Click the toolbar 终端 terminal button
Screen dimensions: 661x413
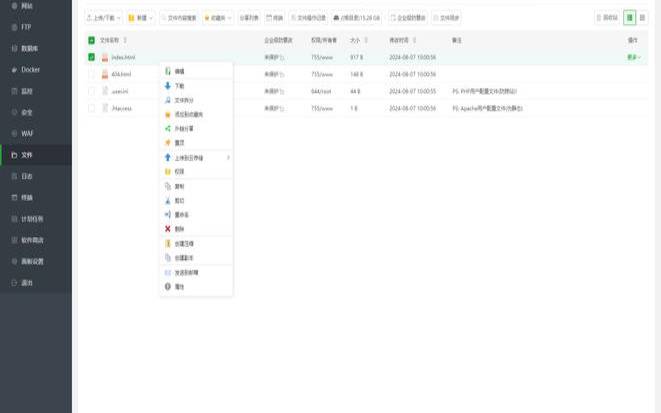pyautogui.click(x=274, y=18)
